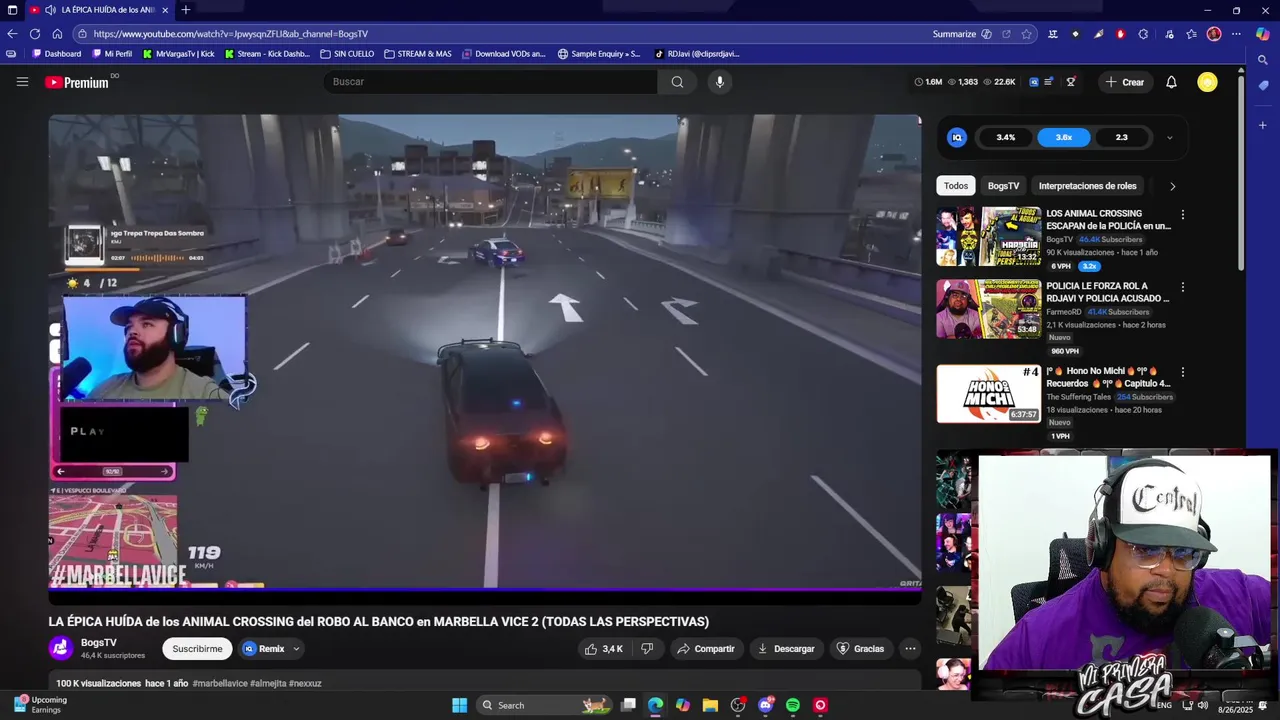Open the Dashboard bookmark
This screenshot has width=1280, height=720.
(57, 54)
